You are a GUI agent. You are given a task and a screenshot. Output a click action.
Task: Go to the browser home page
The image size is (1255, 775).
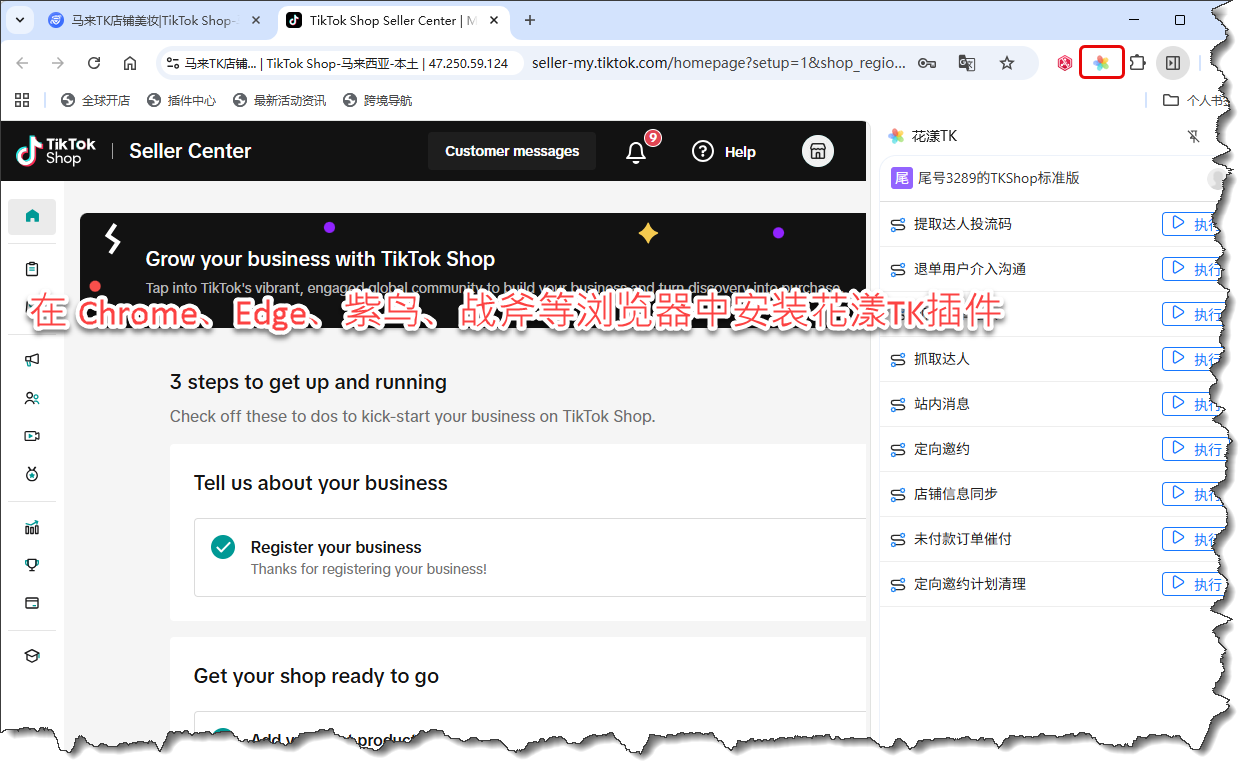130,63
